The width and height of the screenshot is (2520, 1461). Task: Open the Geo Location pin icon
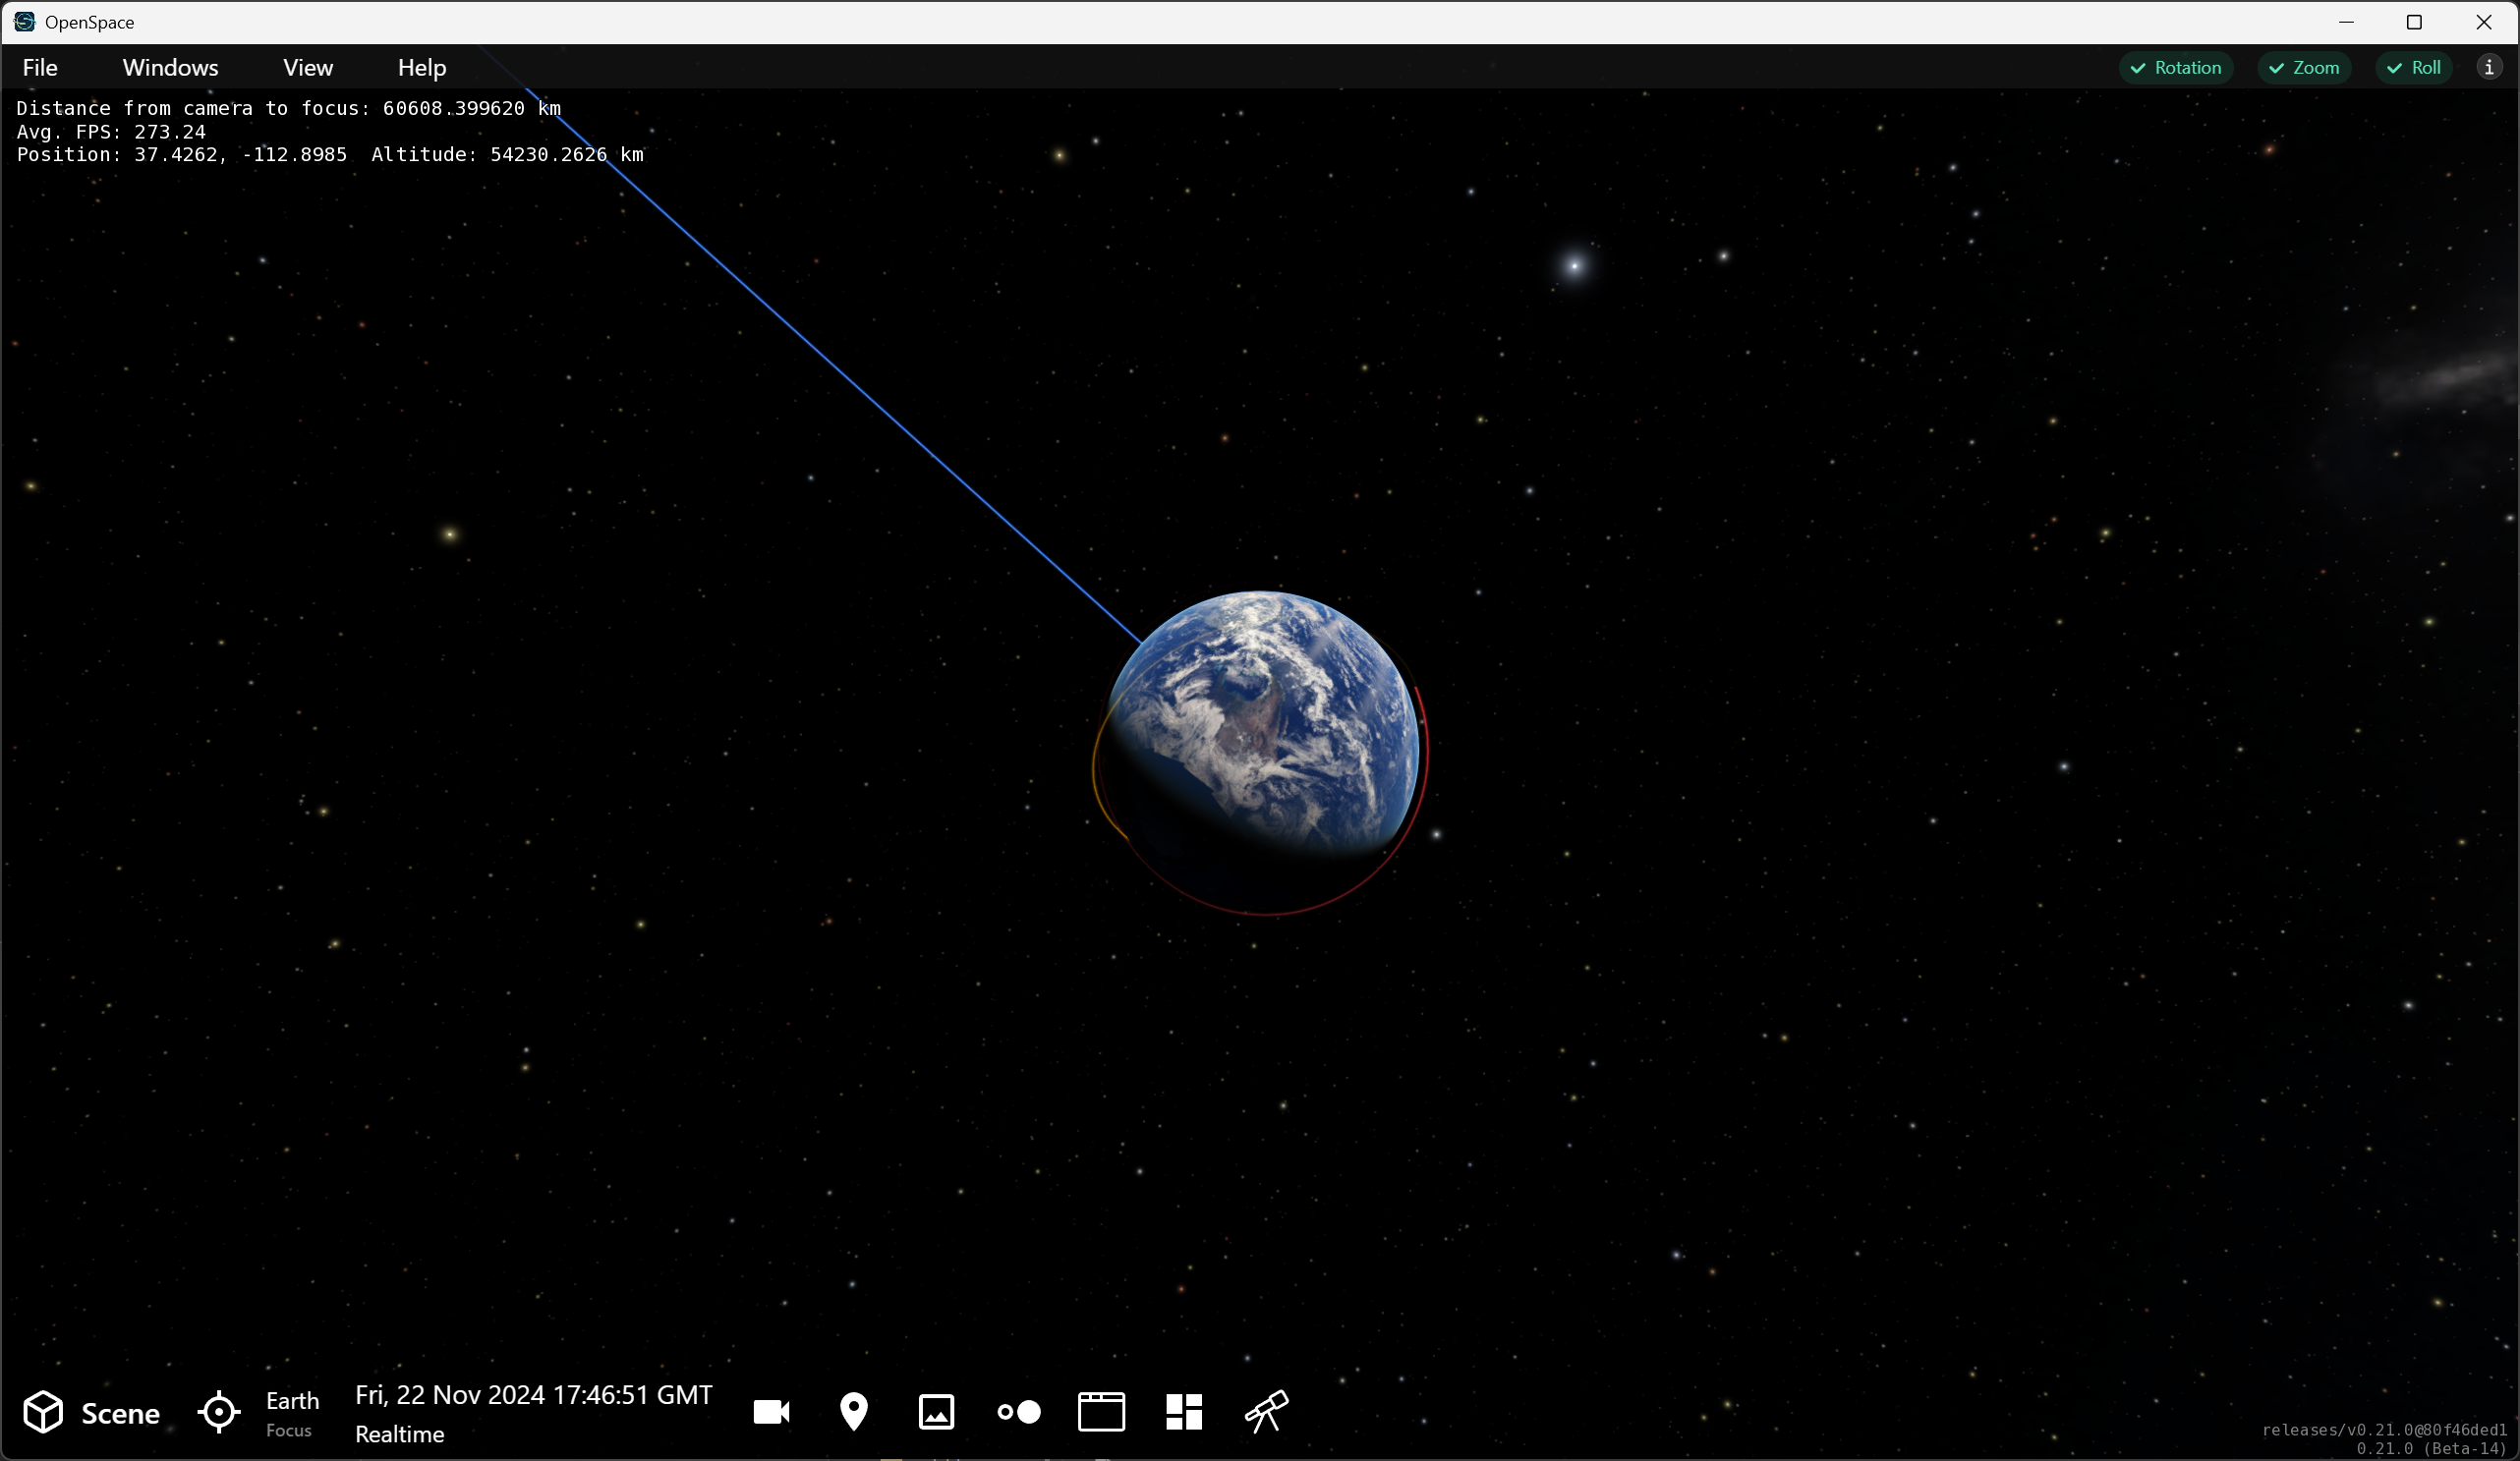pyautogui.click(x=853, y=1412)
